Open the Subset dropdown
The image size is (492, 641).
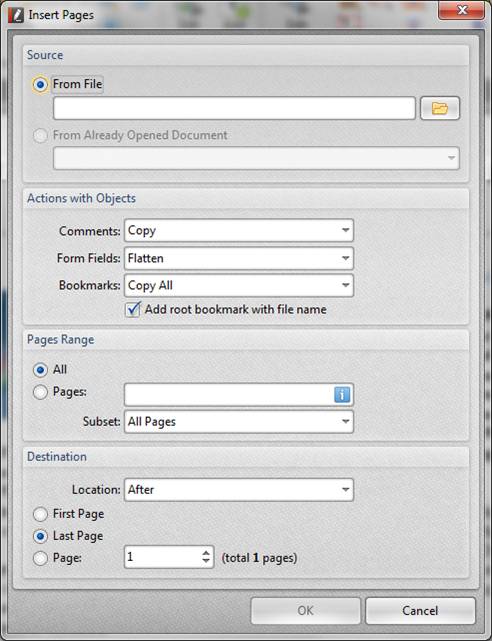[239, 421]
